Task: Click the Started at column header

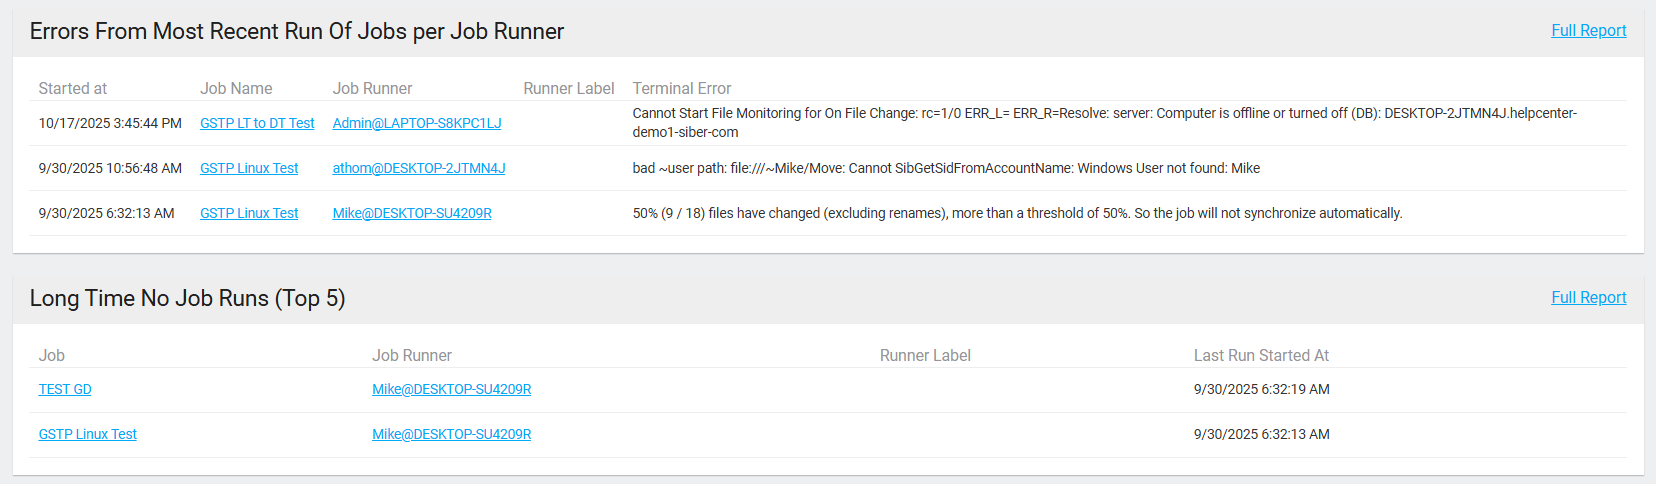Action: [x=73, y=89]
